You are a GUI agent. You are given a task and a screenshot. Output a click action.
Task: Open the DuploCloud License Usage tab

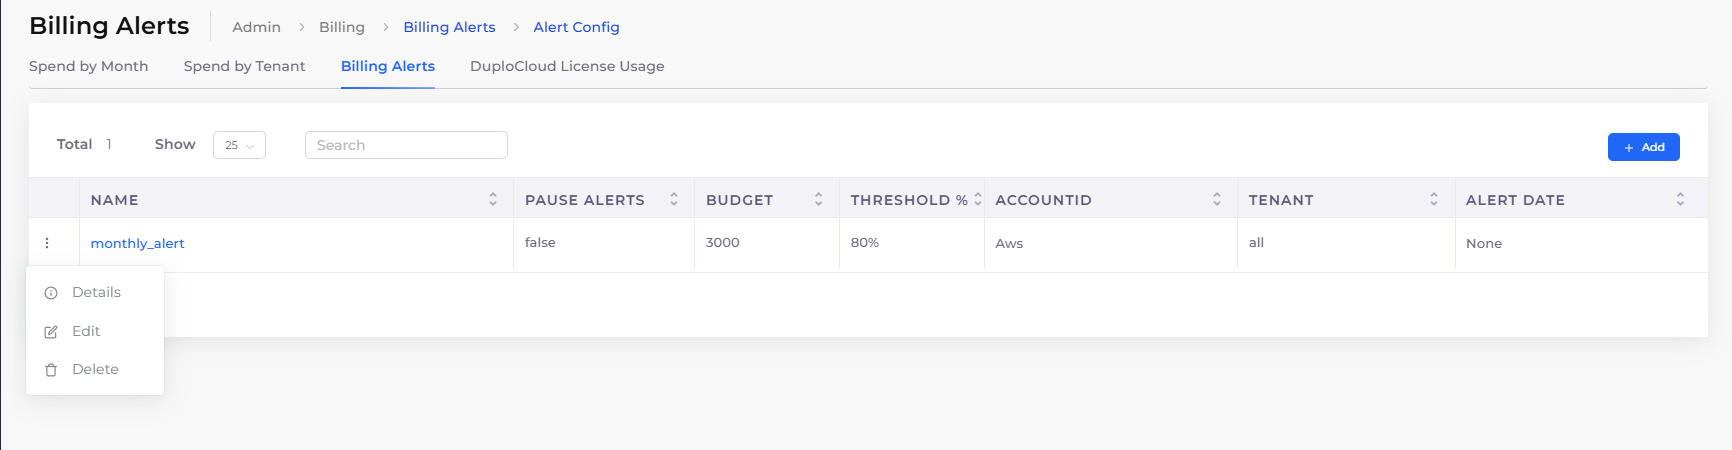pos(567,66)
